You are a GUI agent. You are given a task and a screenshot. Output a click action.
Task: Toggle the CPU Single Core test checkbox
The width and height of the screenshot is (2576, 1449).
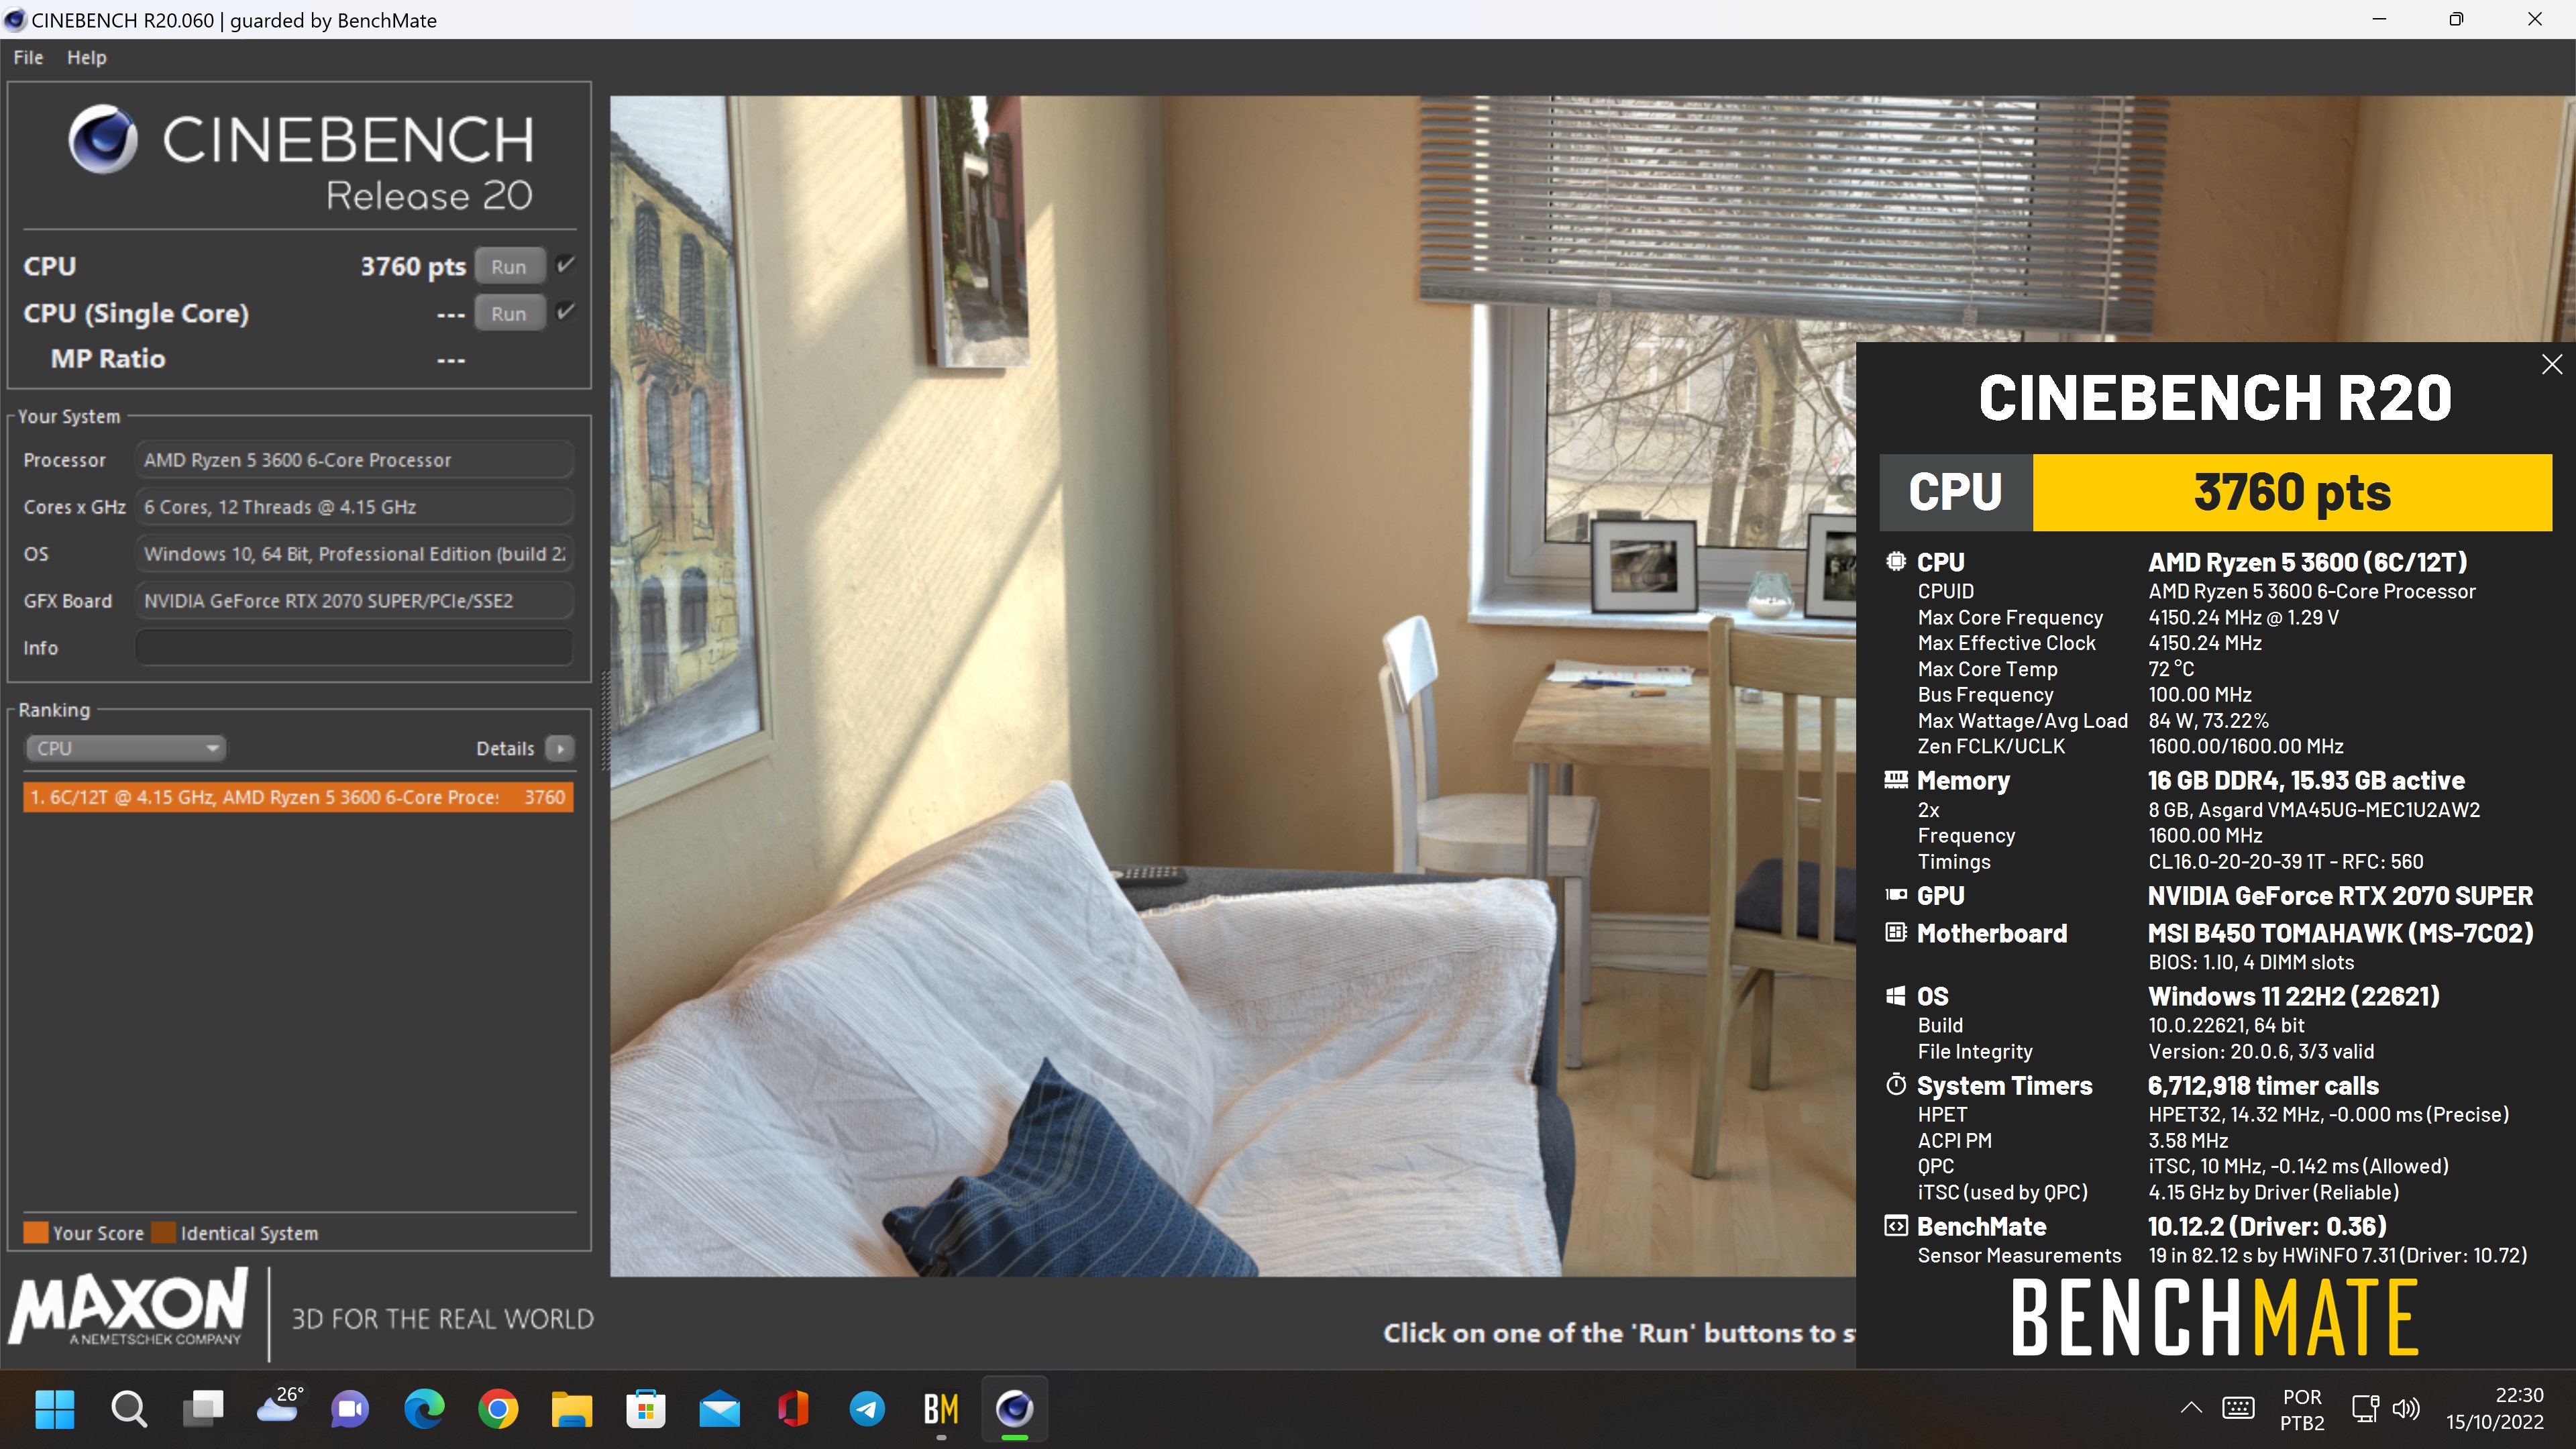click(x=565, y=312)
